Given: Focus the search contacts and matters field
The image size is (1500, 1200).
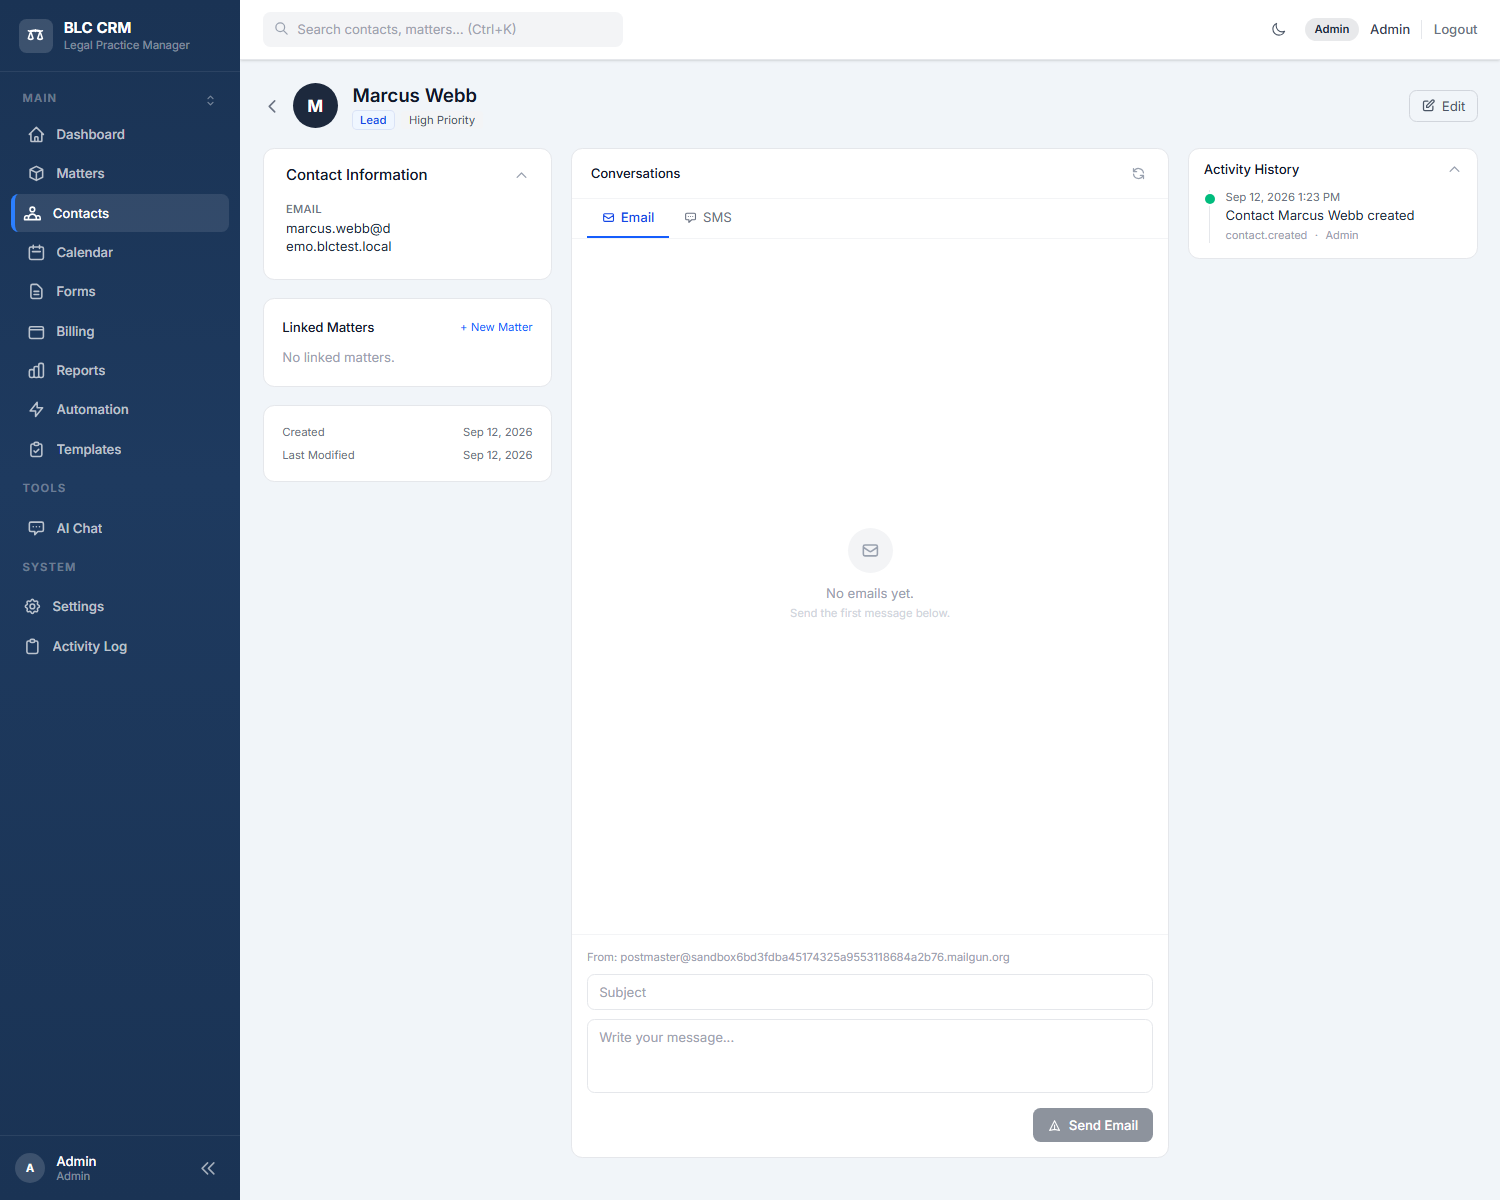Looking at the screenshot, I should 443,29.
